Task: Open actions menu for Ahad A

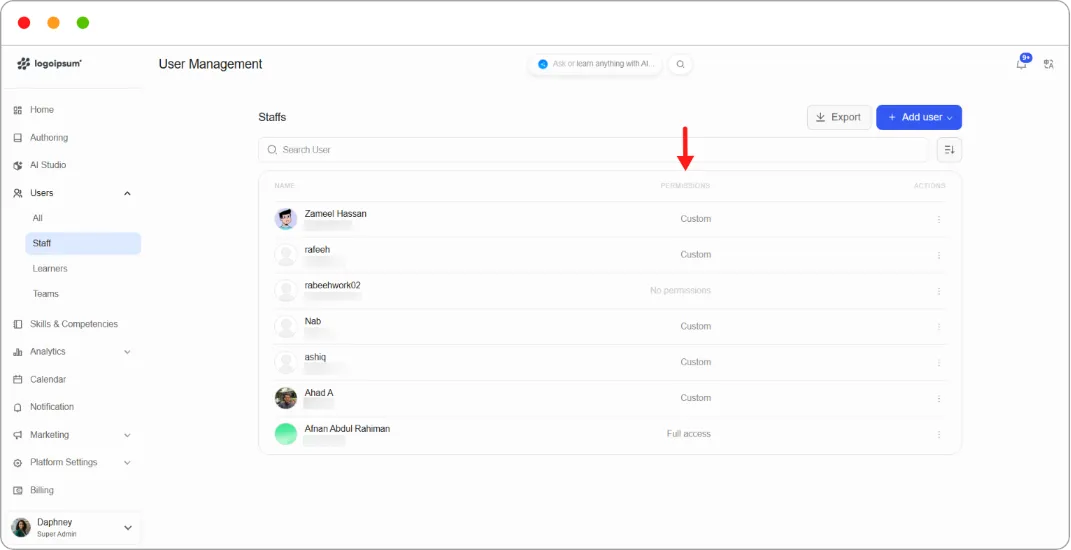Action: tap(939, 398)
